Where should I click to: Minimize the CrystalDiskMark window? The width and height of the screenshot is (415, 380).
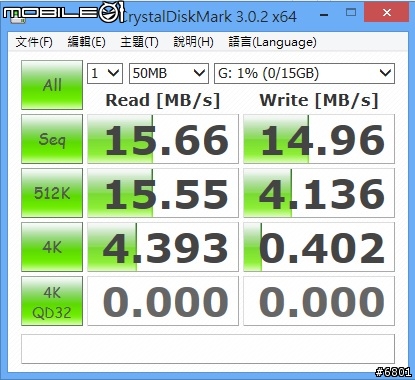coord(324,14)
